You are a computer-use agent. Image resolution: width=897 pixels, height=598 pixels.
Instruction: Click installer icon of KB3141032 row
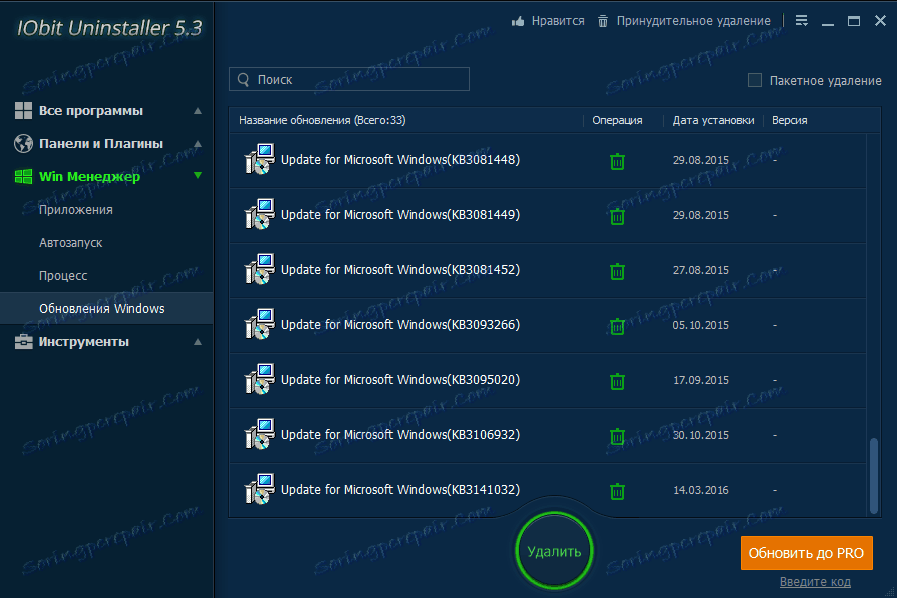pos(260,489)
